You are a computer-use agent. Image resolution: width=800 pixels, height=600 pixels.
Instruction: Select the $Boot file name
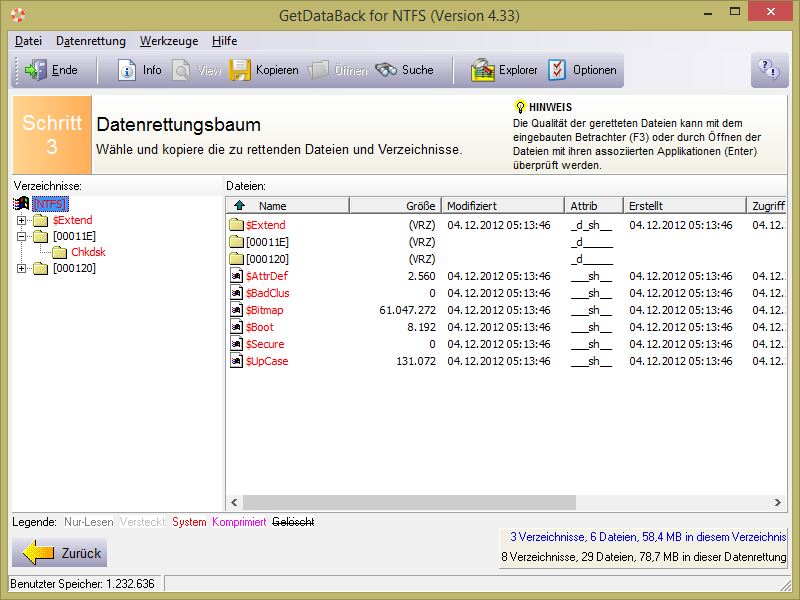click(260, 327)
